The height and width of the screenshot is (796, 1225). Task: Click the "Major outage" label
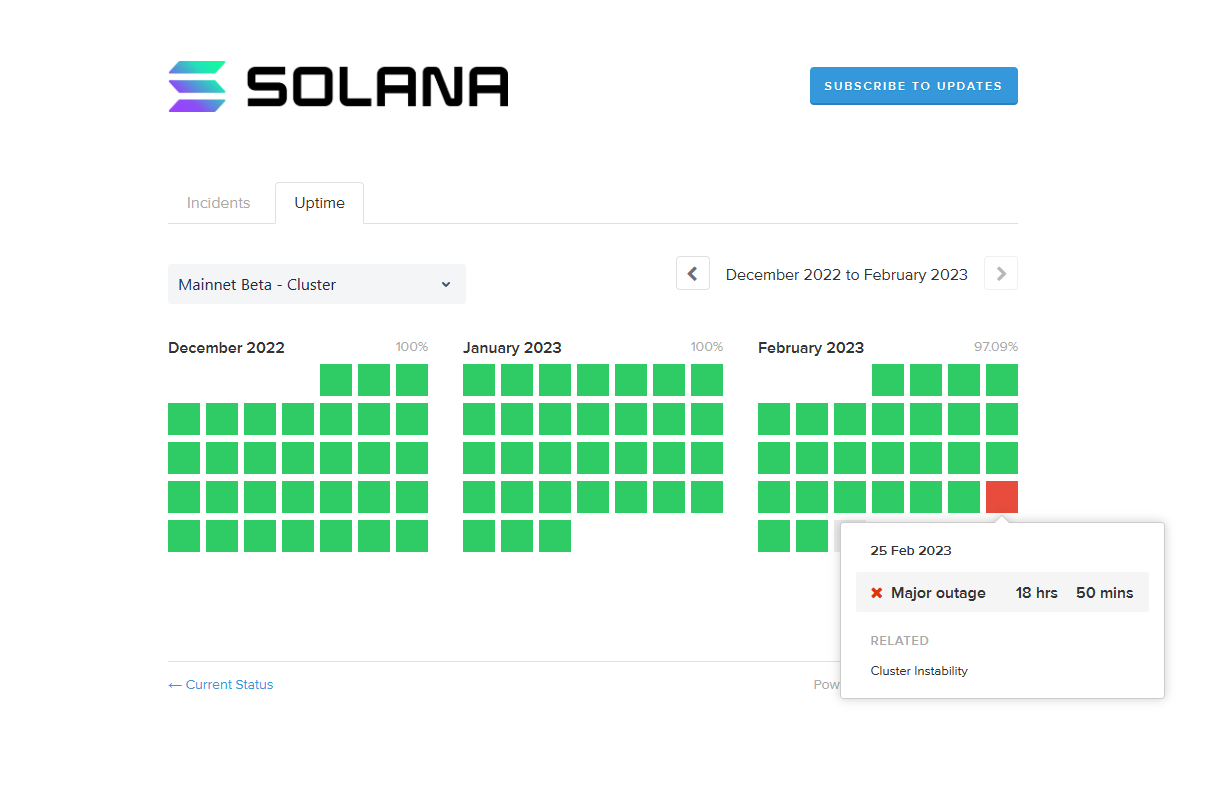point(938,593)
